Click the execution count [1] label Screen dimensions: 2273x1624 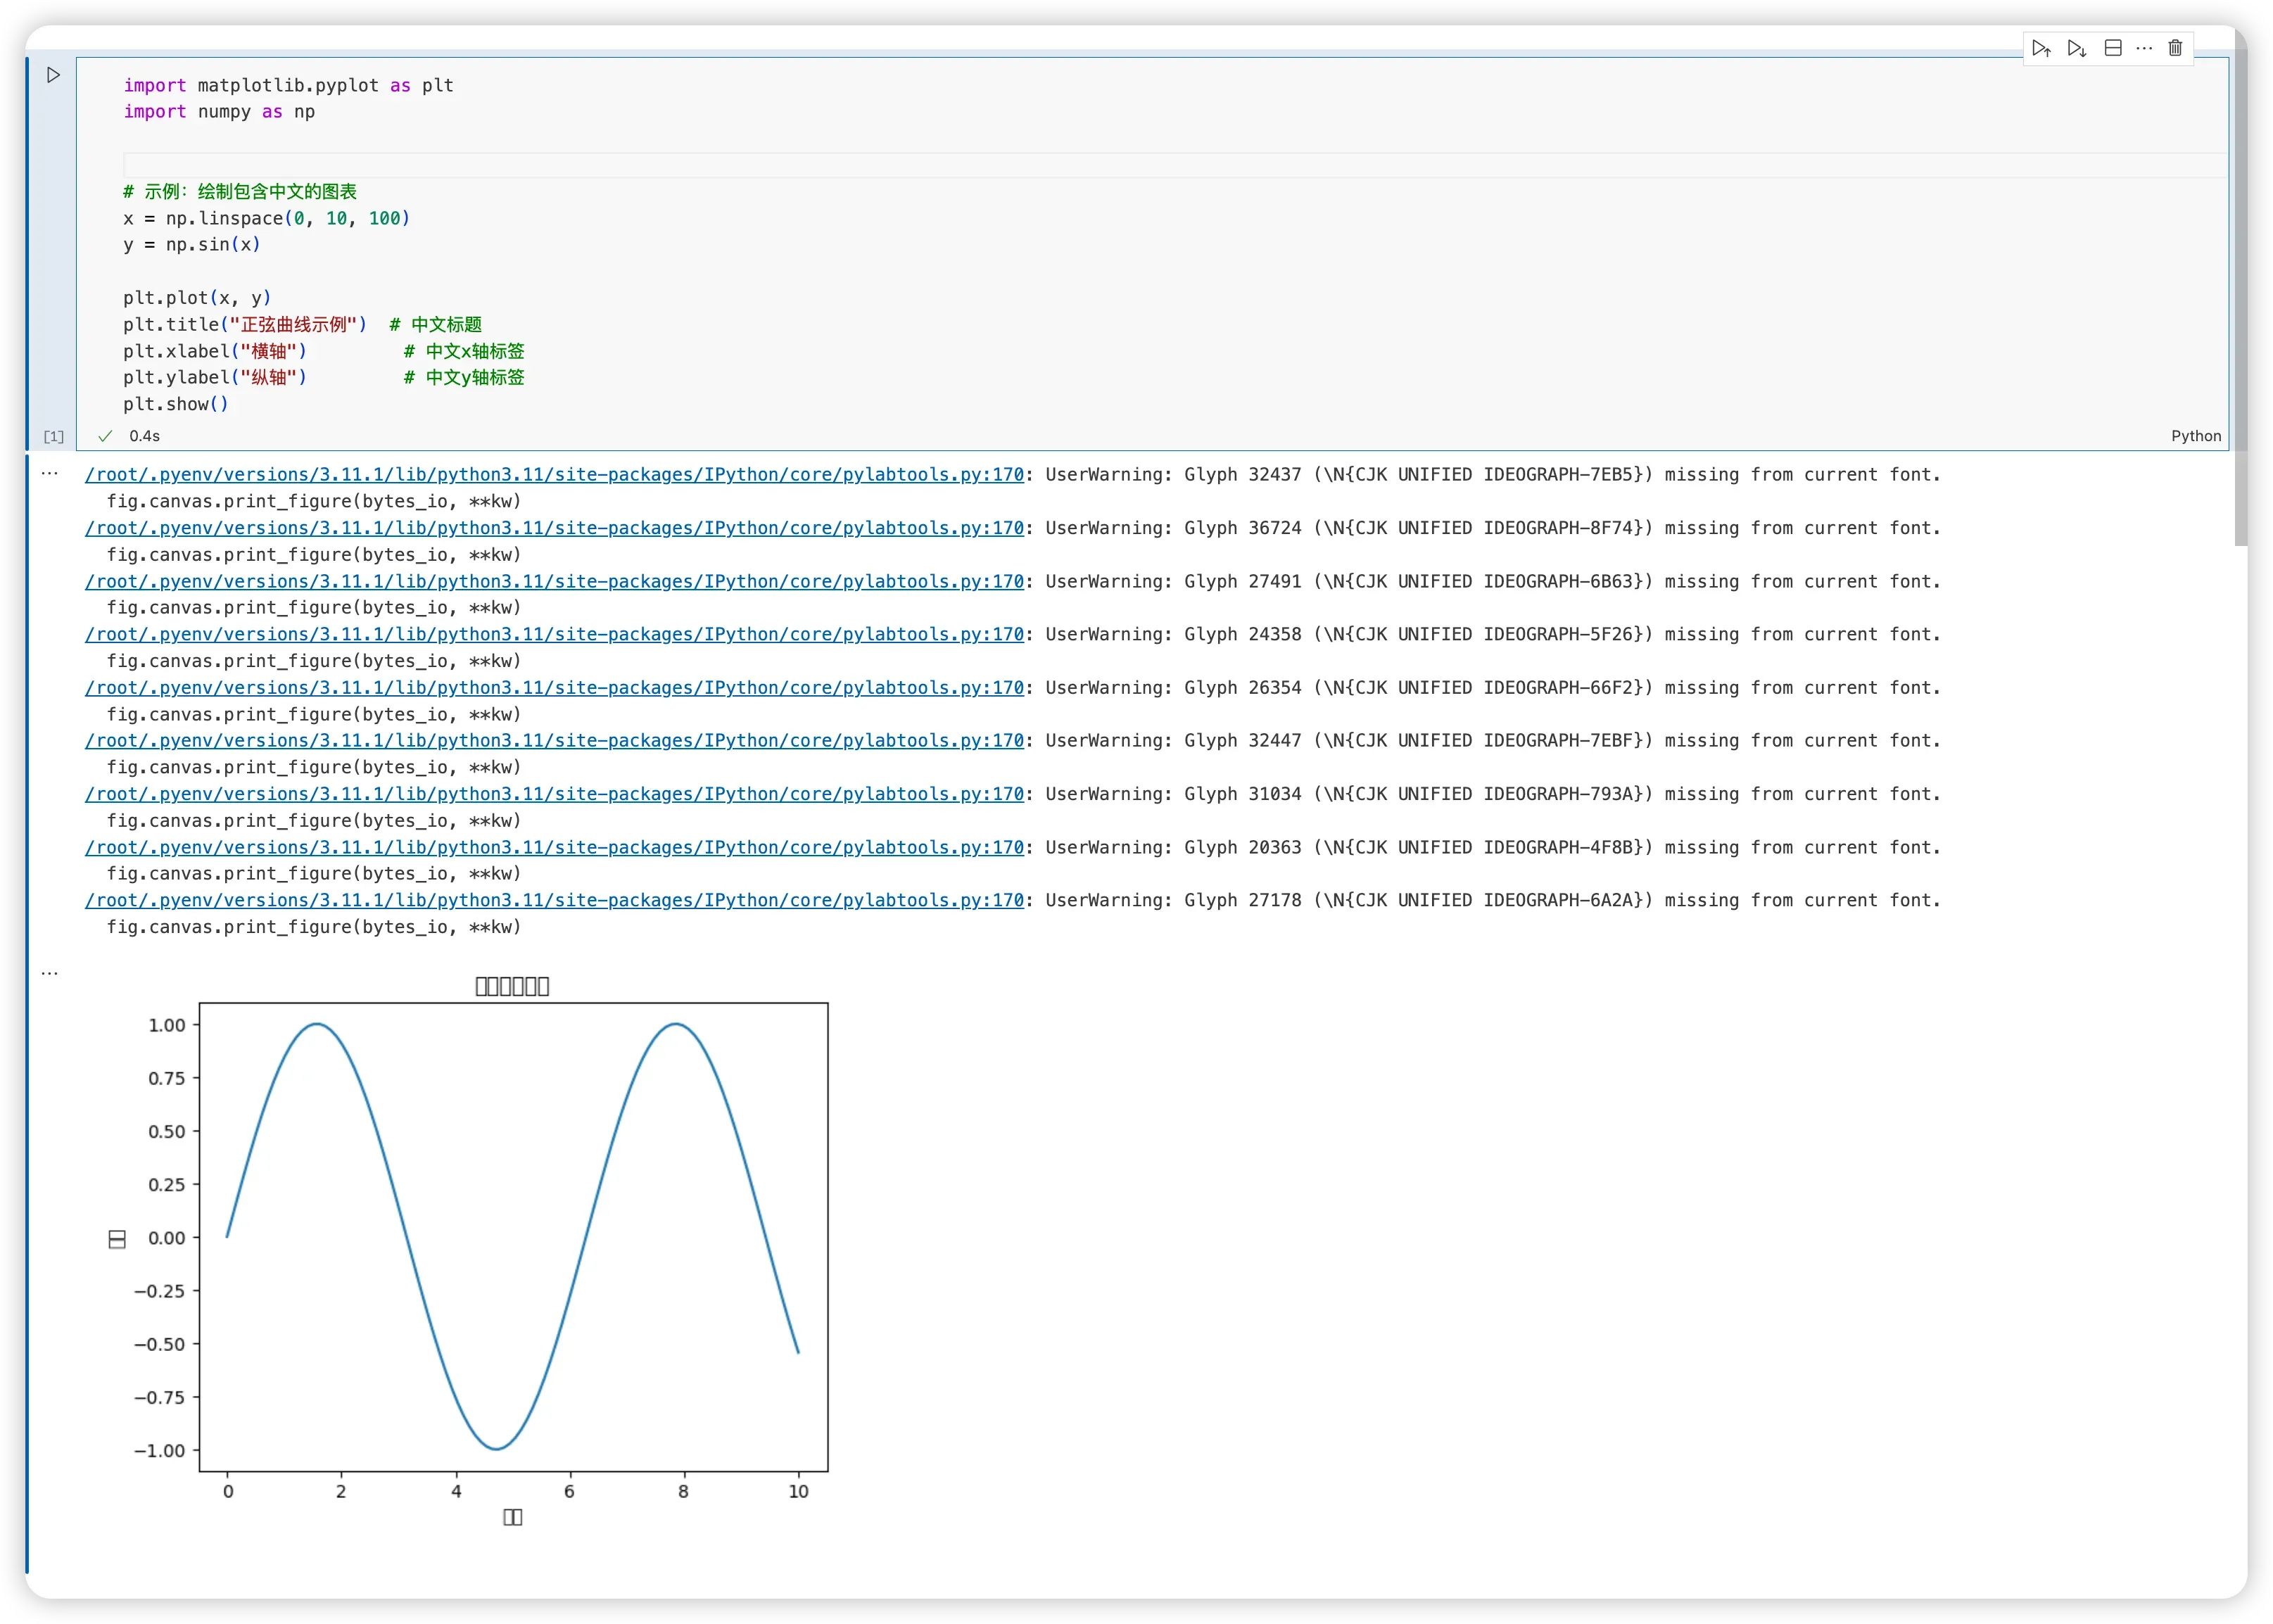pos(54,436)
